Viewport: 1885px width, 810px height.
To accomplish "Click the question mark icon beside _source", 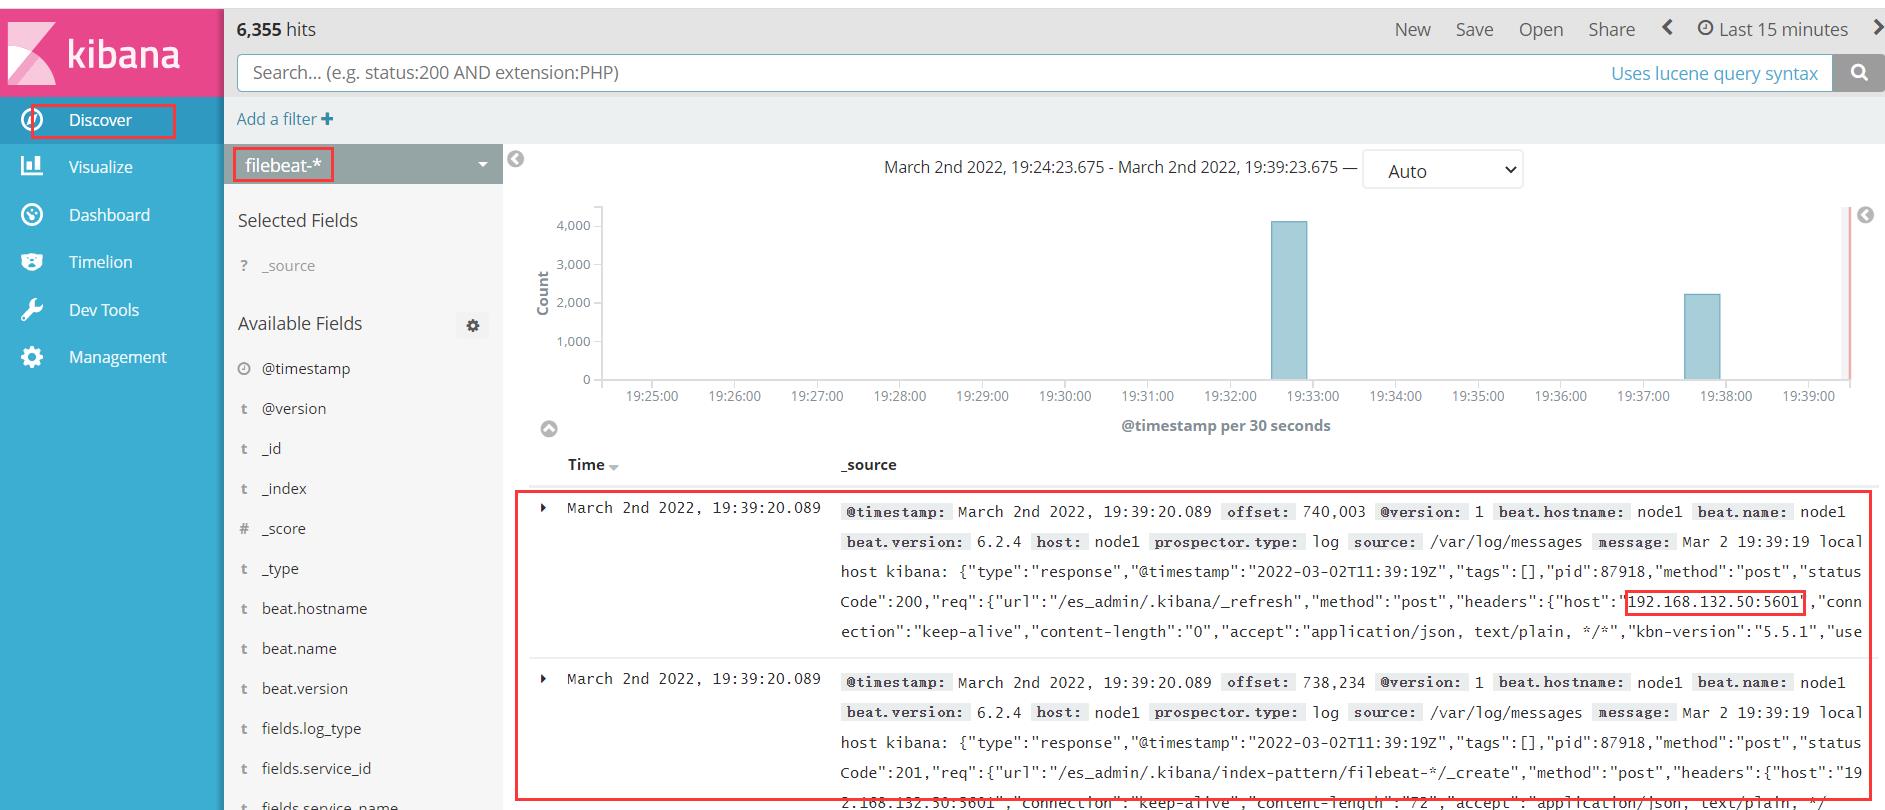I will 244,266.
